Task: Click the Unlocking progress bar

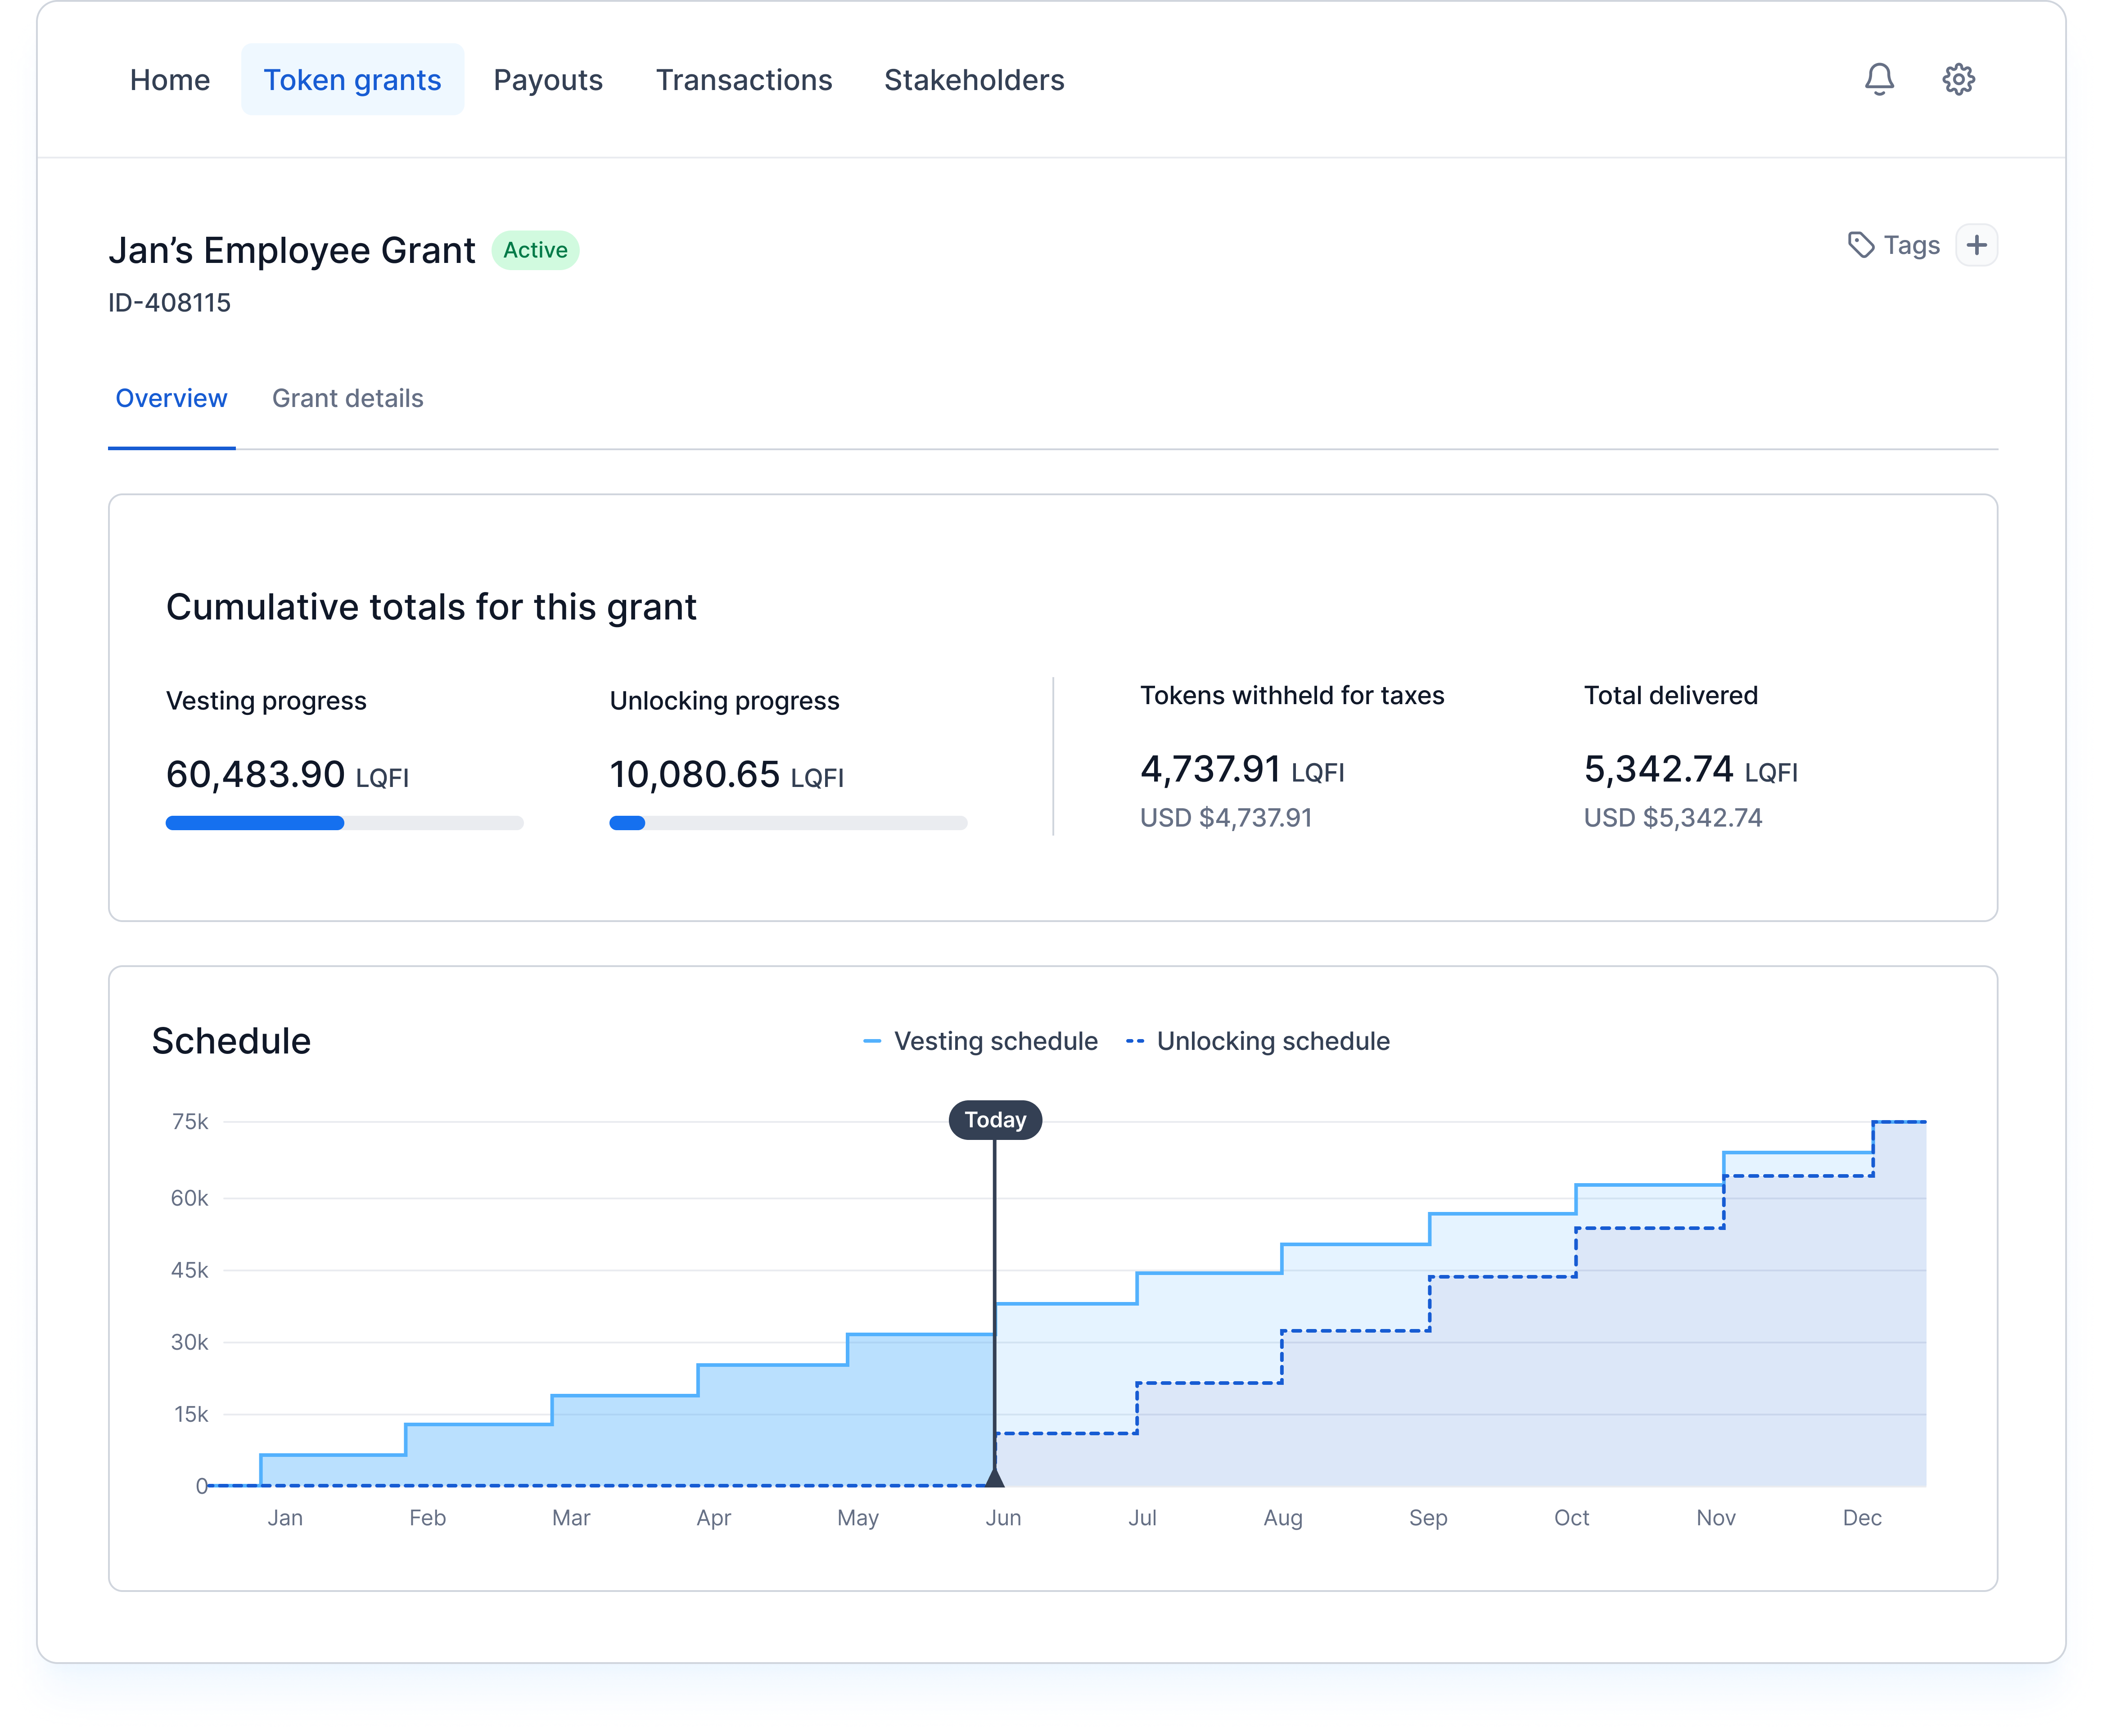Action: coord(788,823)
